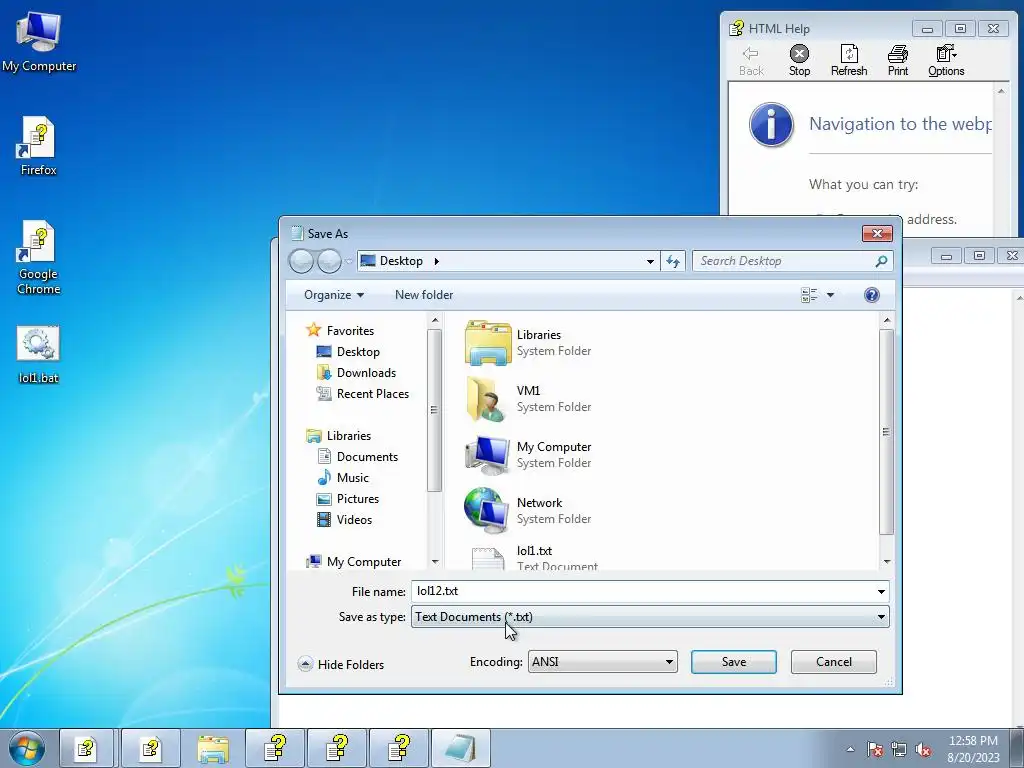
Task: Open the Organize dropdown menu
Action: [334, 295]
